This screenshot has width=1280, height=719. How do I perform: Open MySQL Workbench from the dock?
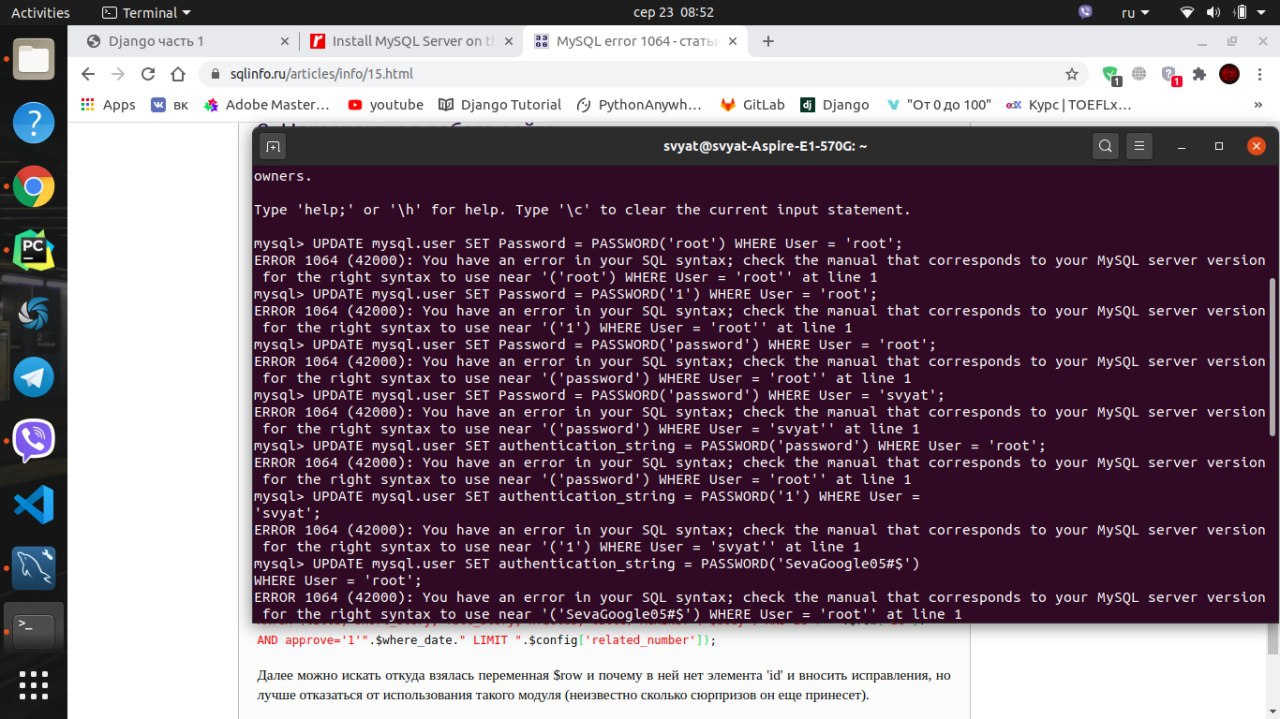(x=34, y=567)
